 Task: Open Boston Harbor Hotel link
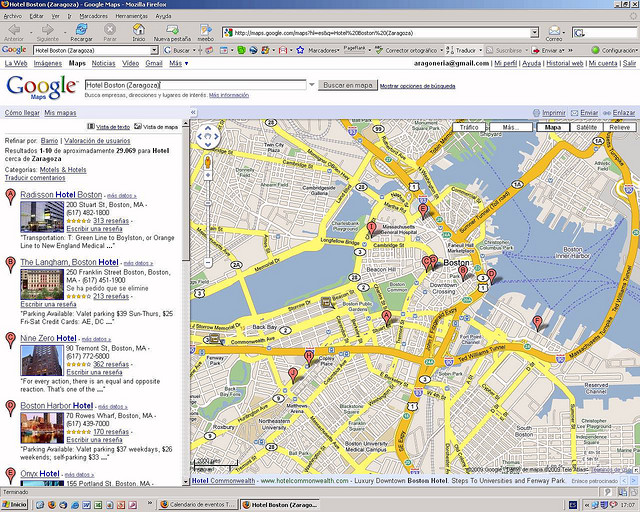point(57,405)
